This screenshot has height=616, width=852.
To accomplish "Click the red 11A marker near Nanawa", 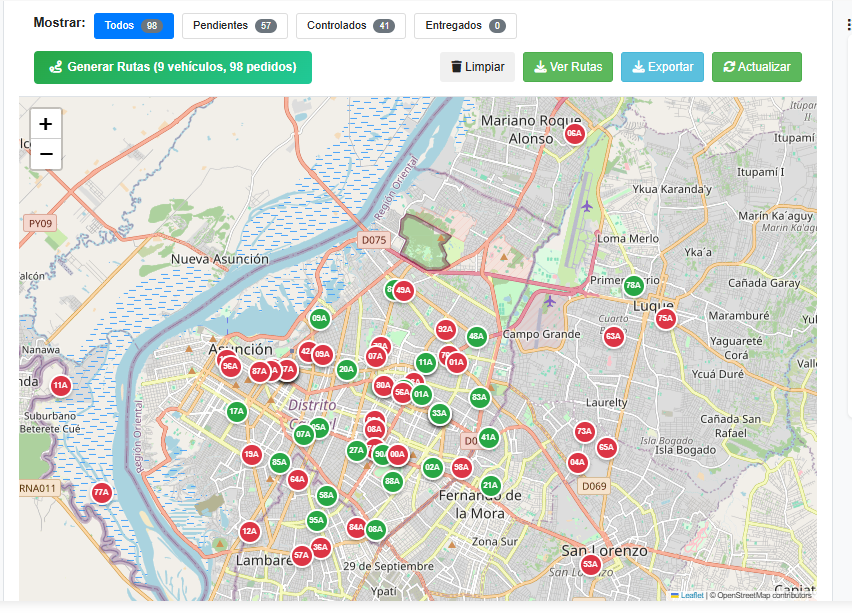I will [61, 385].
